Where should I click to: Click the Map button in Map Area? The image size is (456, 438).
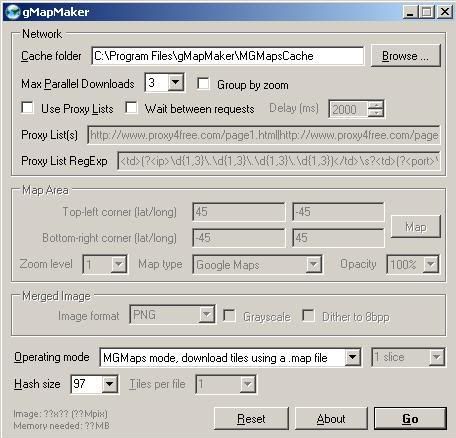pos(416,227)
